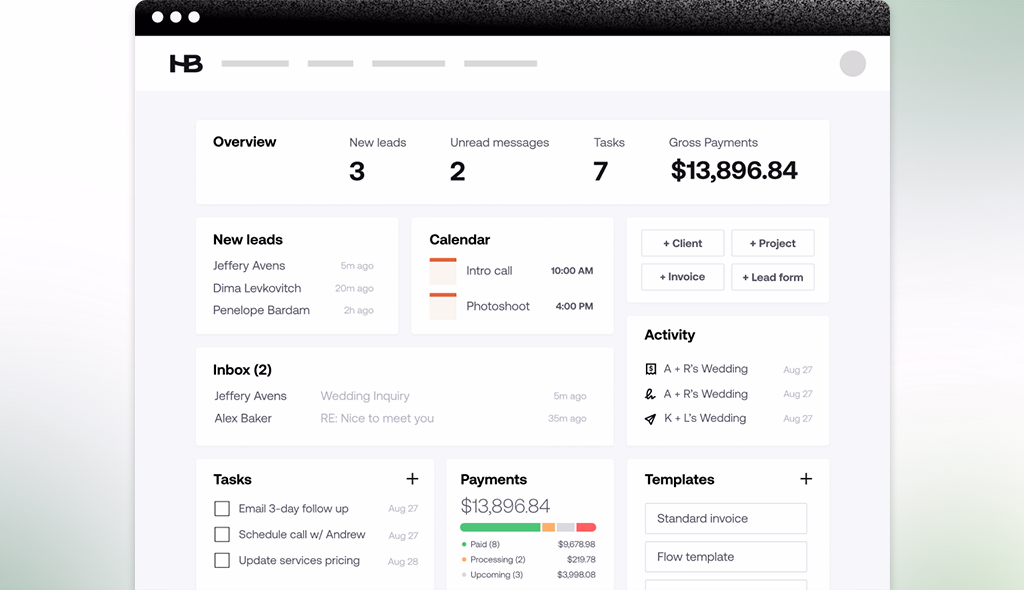Check off Email 3-day follow up
Viewport: 1024px width, 590px height.
[222, 508]
